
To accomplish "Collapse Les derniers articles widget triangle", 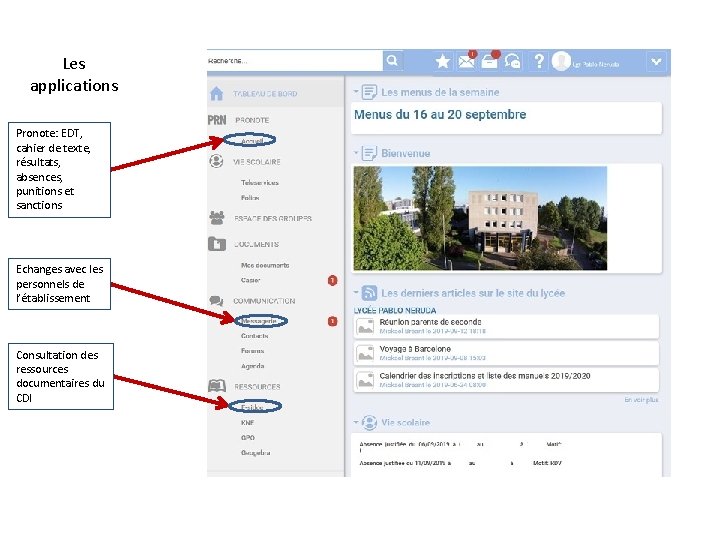I will 356,292.
